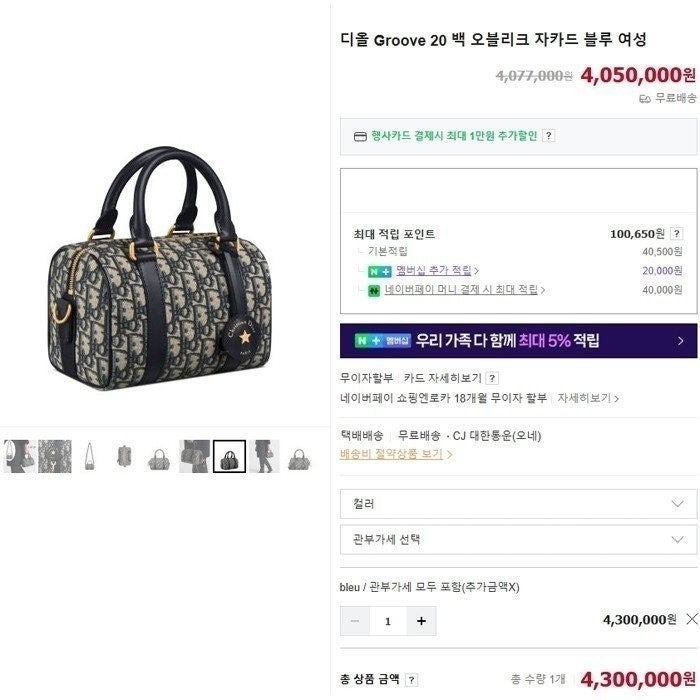This screenshot has height=700, width=700.
Task: Decrease quantity with the minus button
Action: point(355,621)
